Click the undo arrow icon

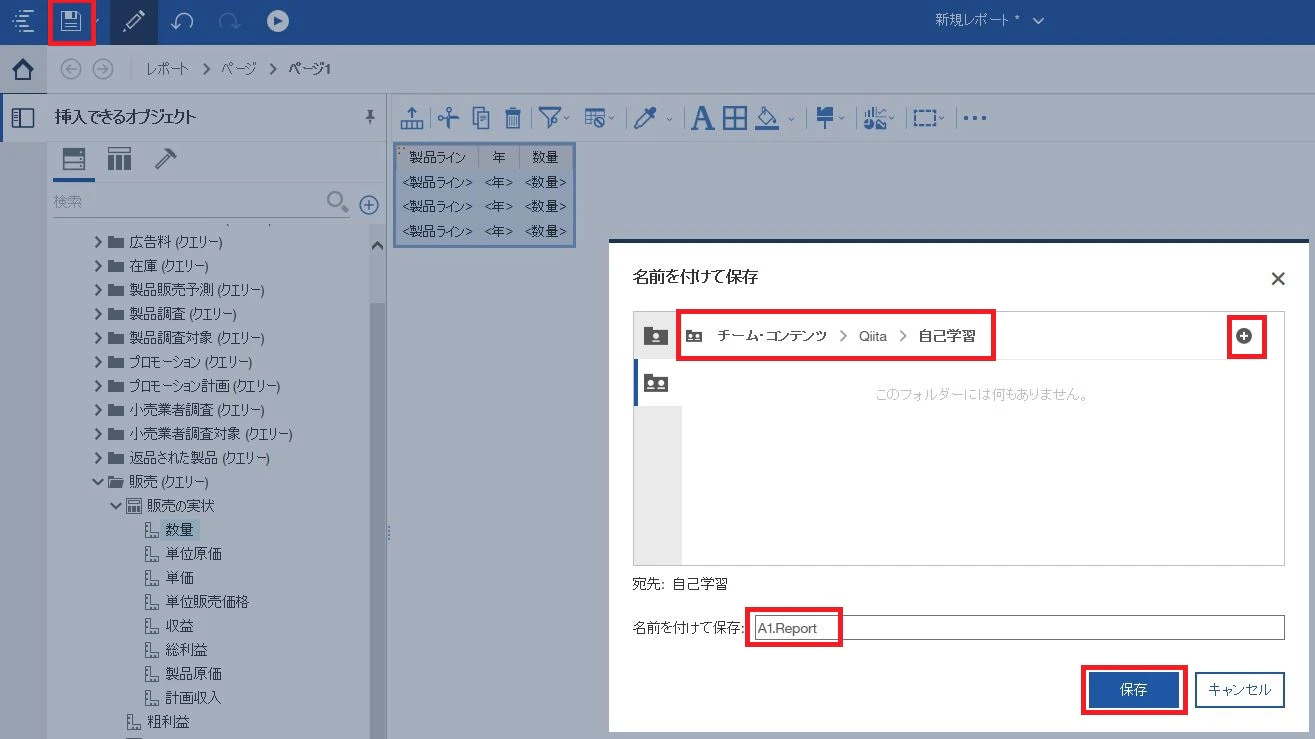pos(181,21)
